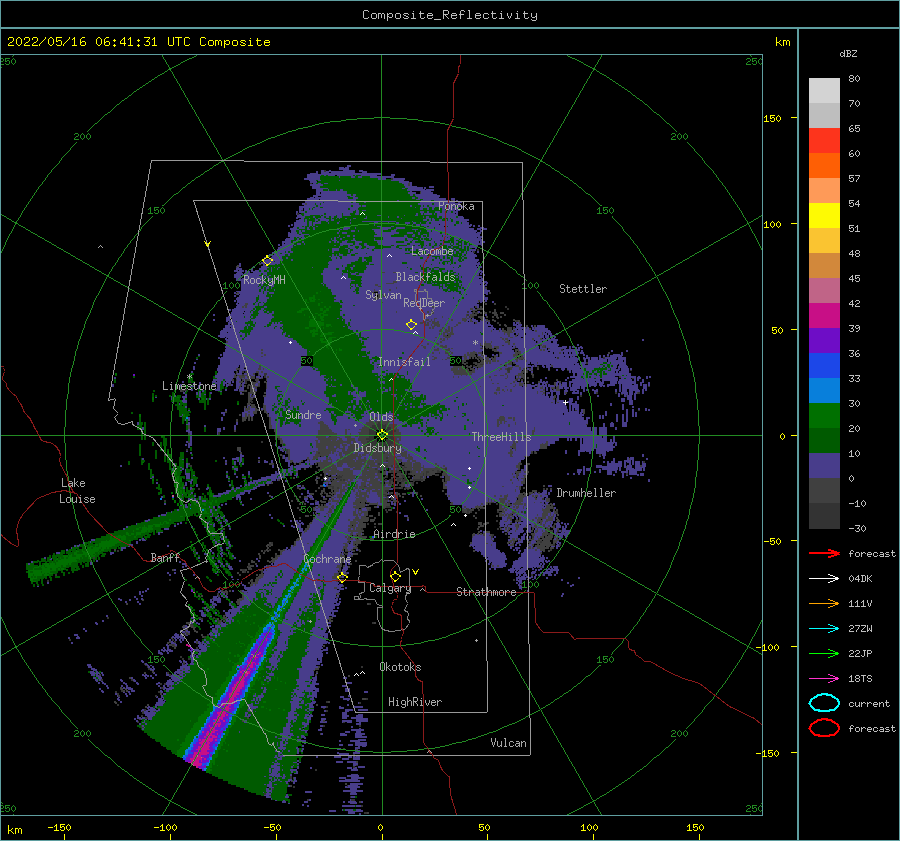Click the dBZ legend heading
Screen dimensions: 900x841
tap(848, 54)
